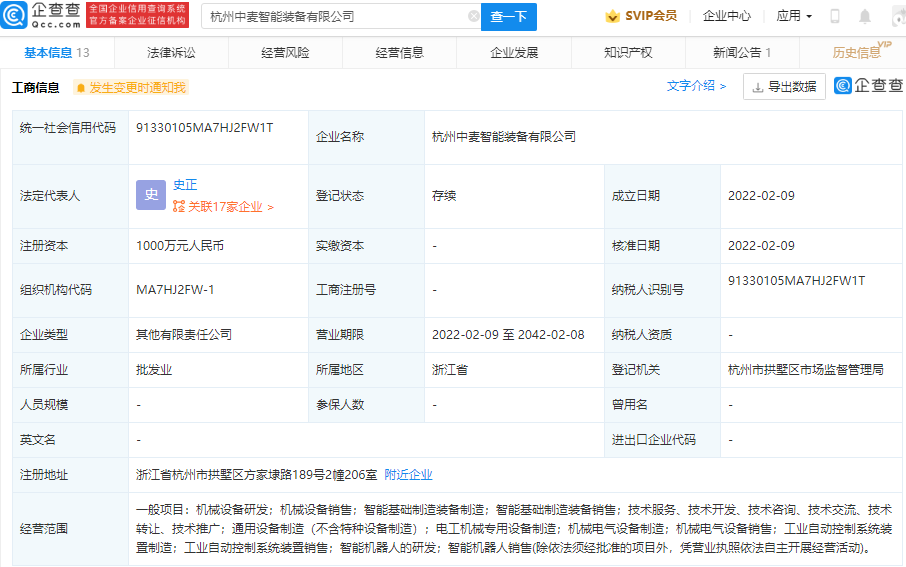This screenshot has height=567, width=906.
Task: Expand 关联17家企业 associated companies
Action: tap(223, 207)
